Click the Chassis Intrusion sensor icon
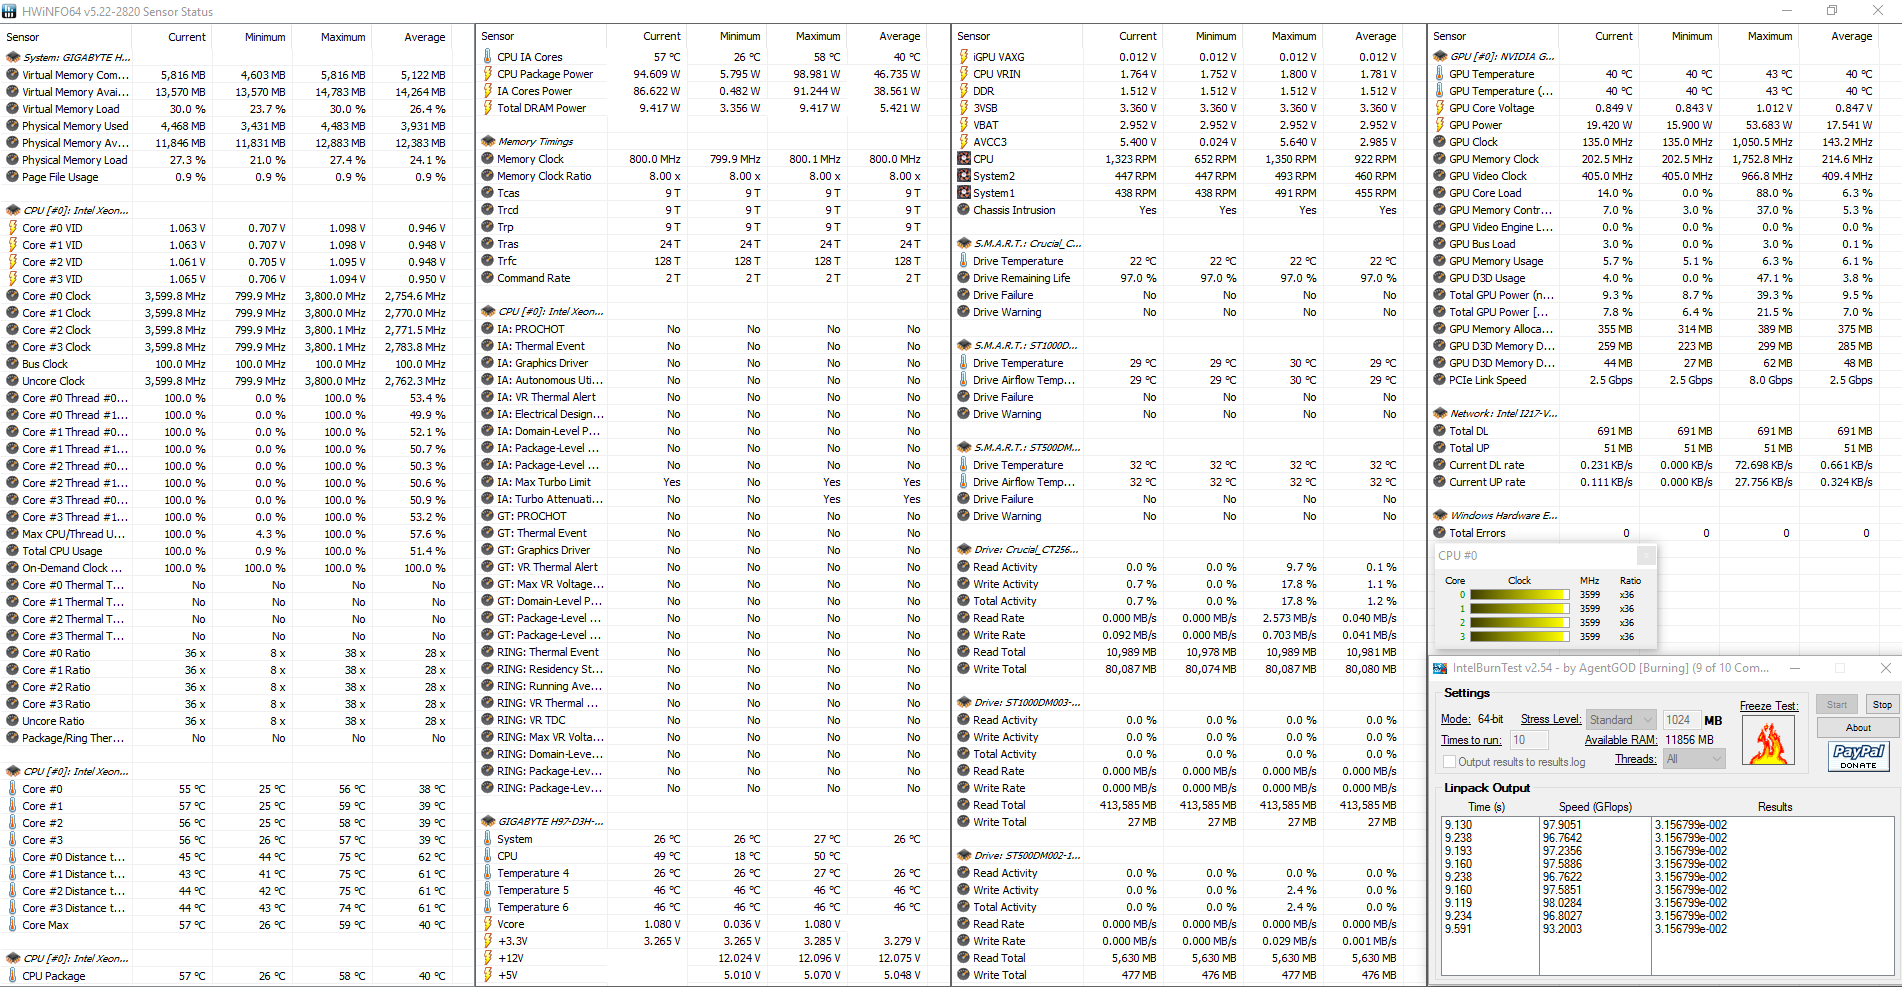This screenshot has height=987, width=1902. pos(964,210)
